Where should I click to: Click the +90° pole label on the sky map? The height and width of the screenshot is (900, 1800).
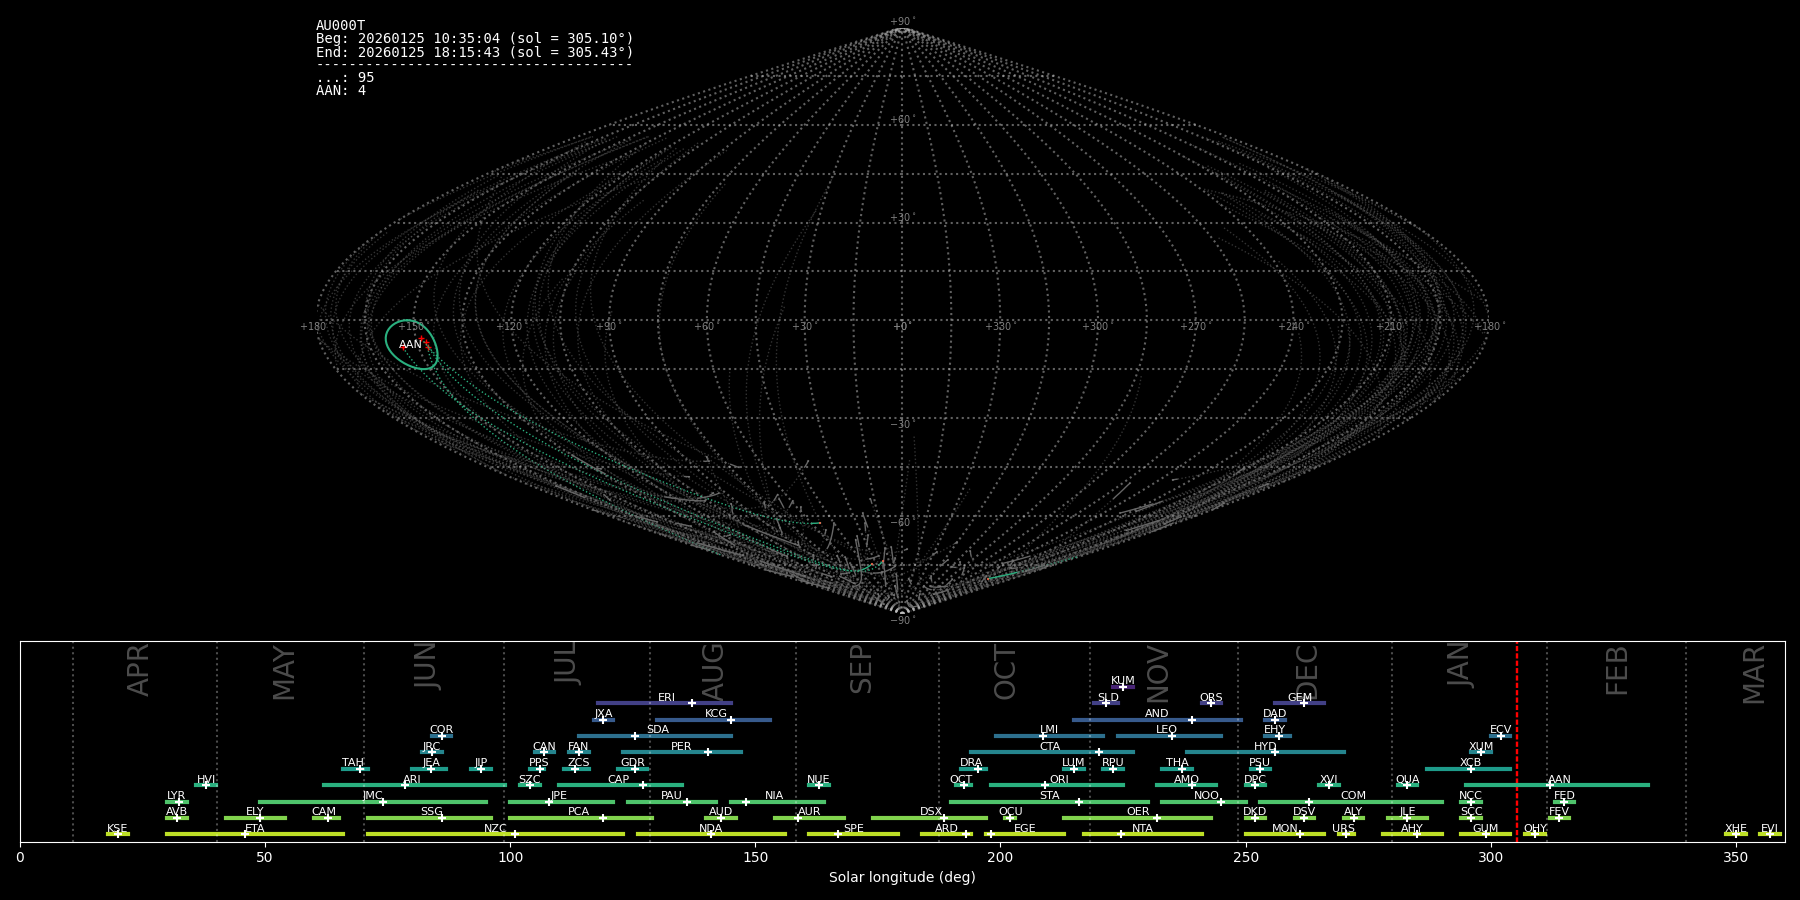tap(901, 22)
